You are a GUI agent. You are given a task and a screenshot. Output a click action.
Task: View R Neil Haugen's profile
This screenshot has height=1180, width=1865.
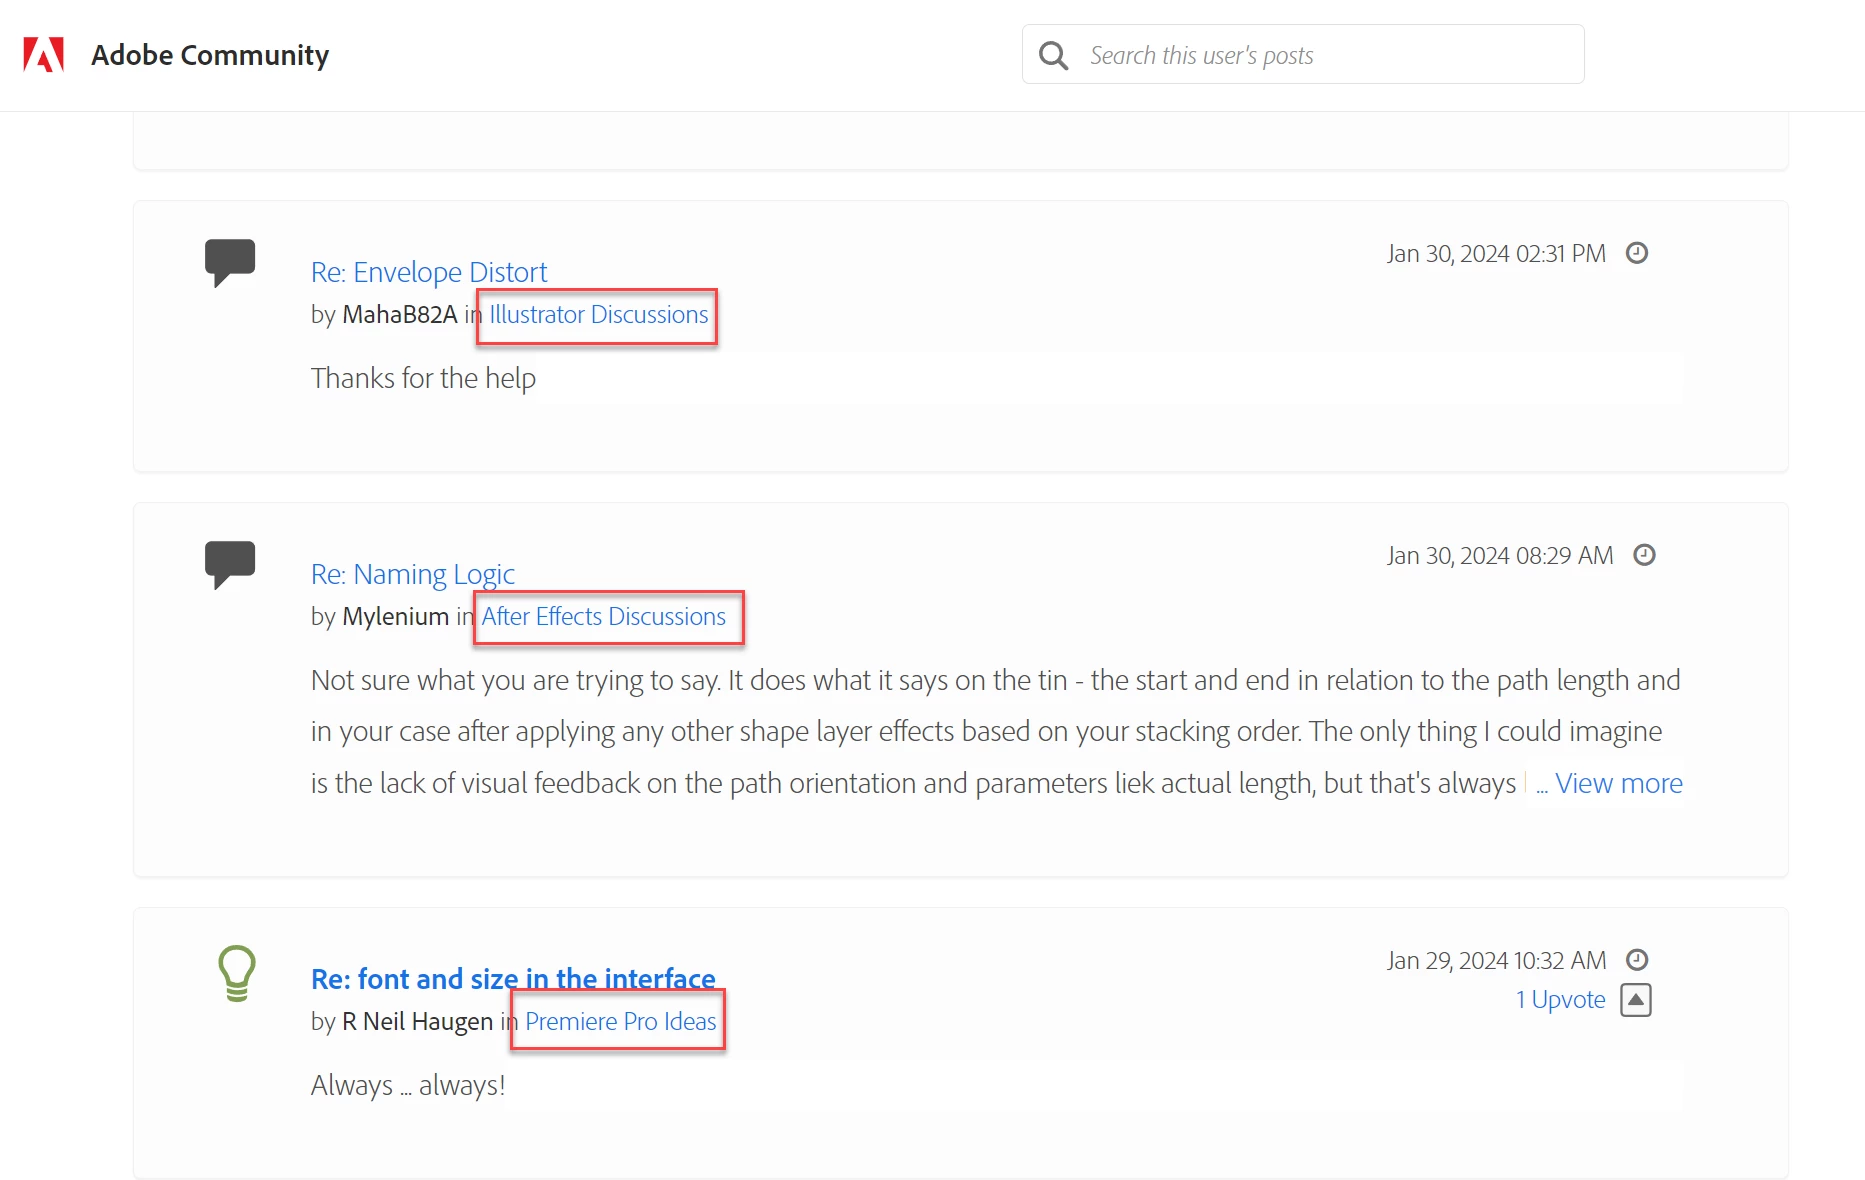[417, 1021]
